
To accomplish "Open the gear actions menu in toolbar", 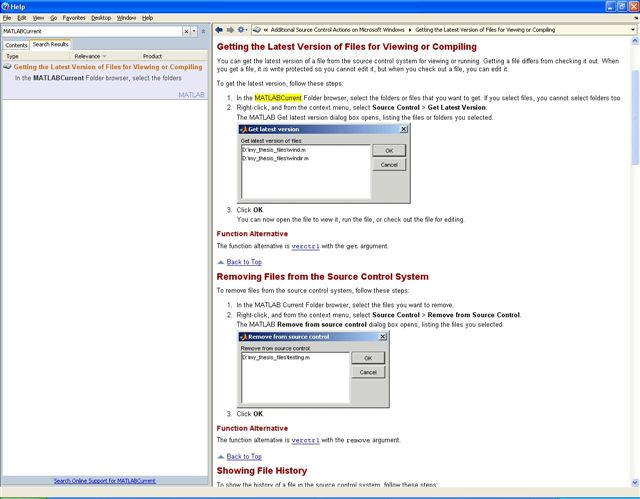I will [x=241, y=30].
